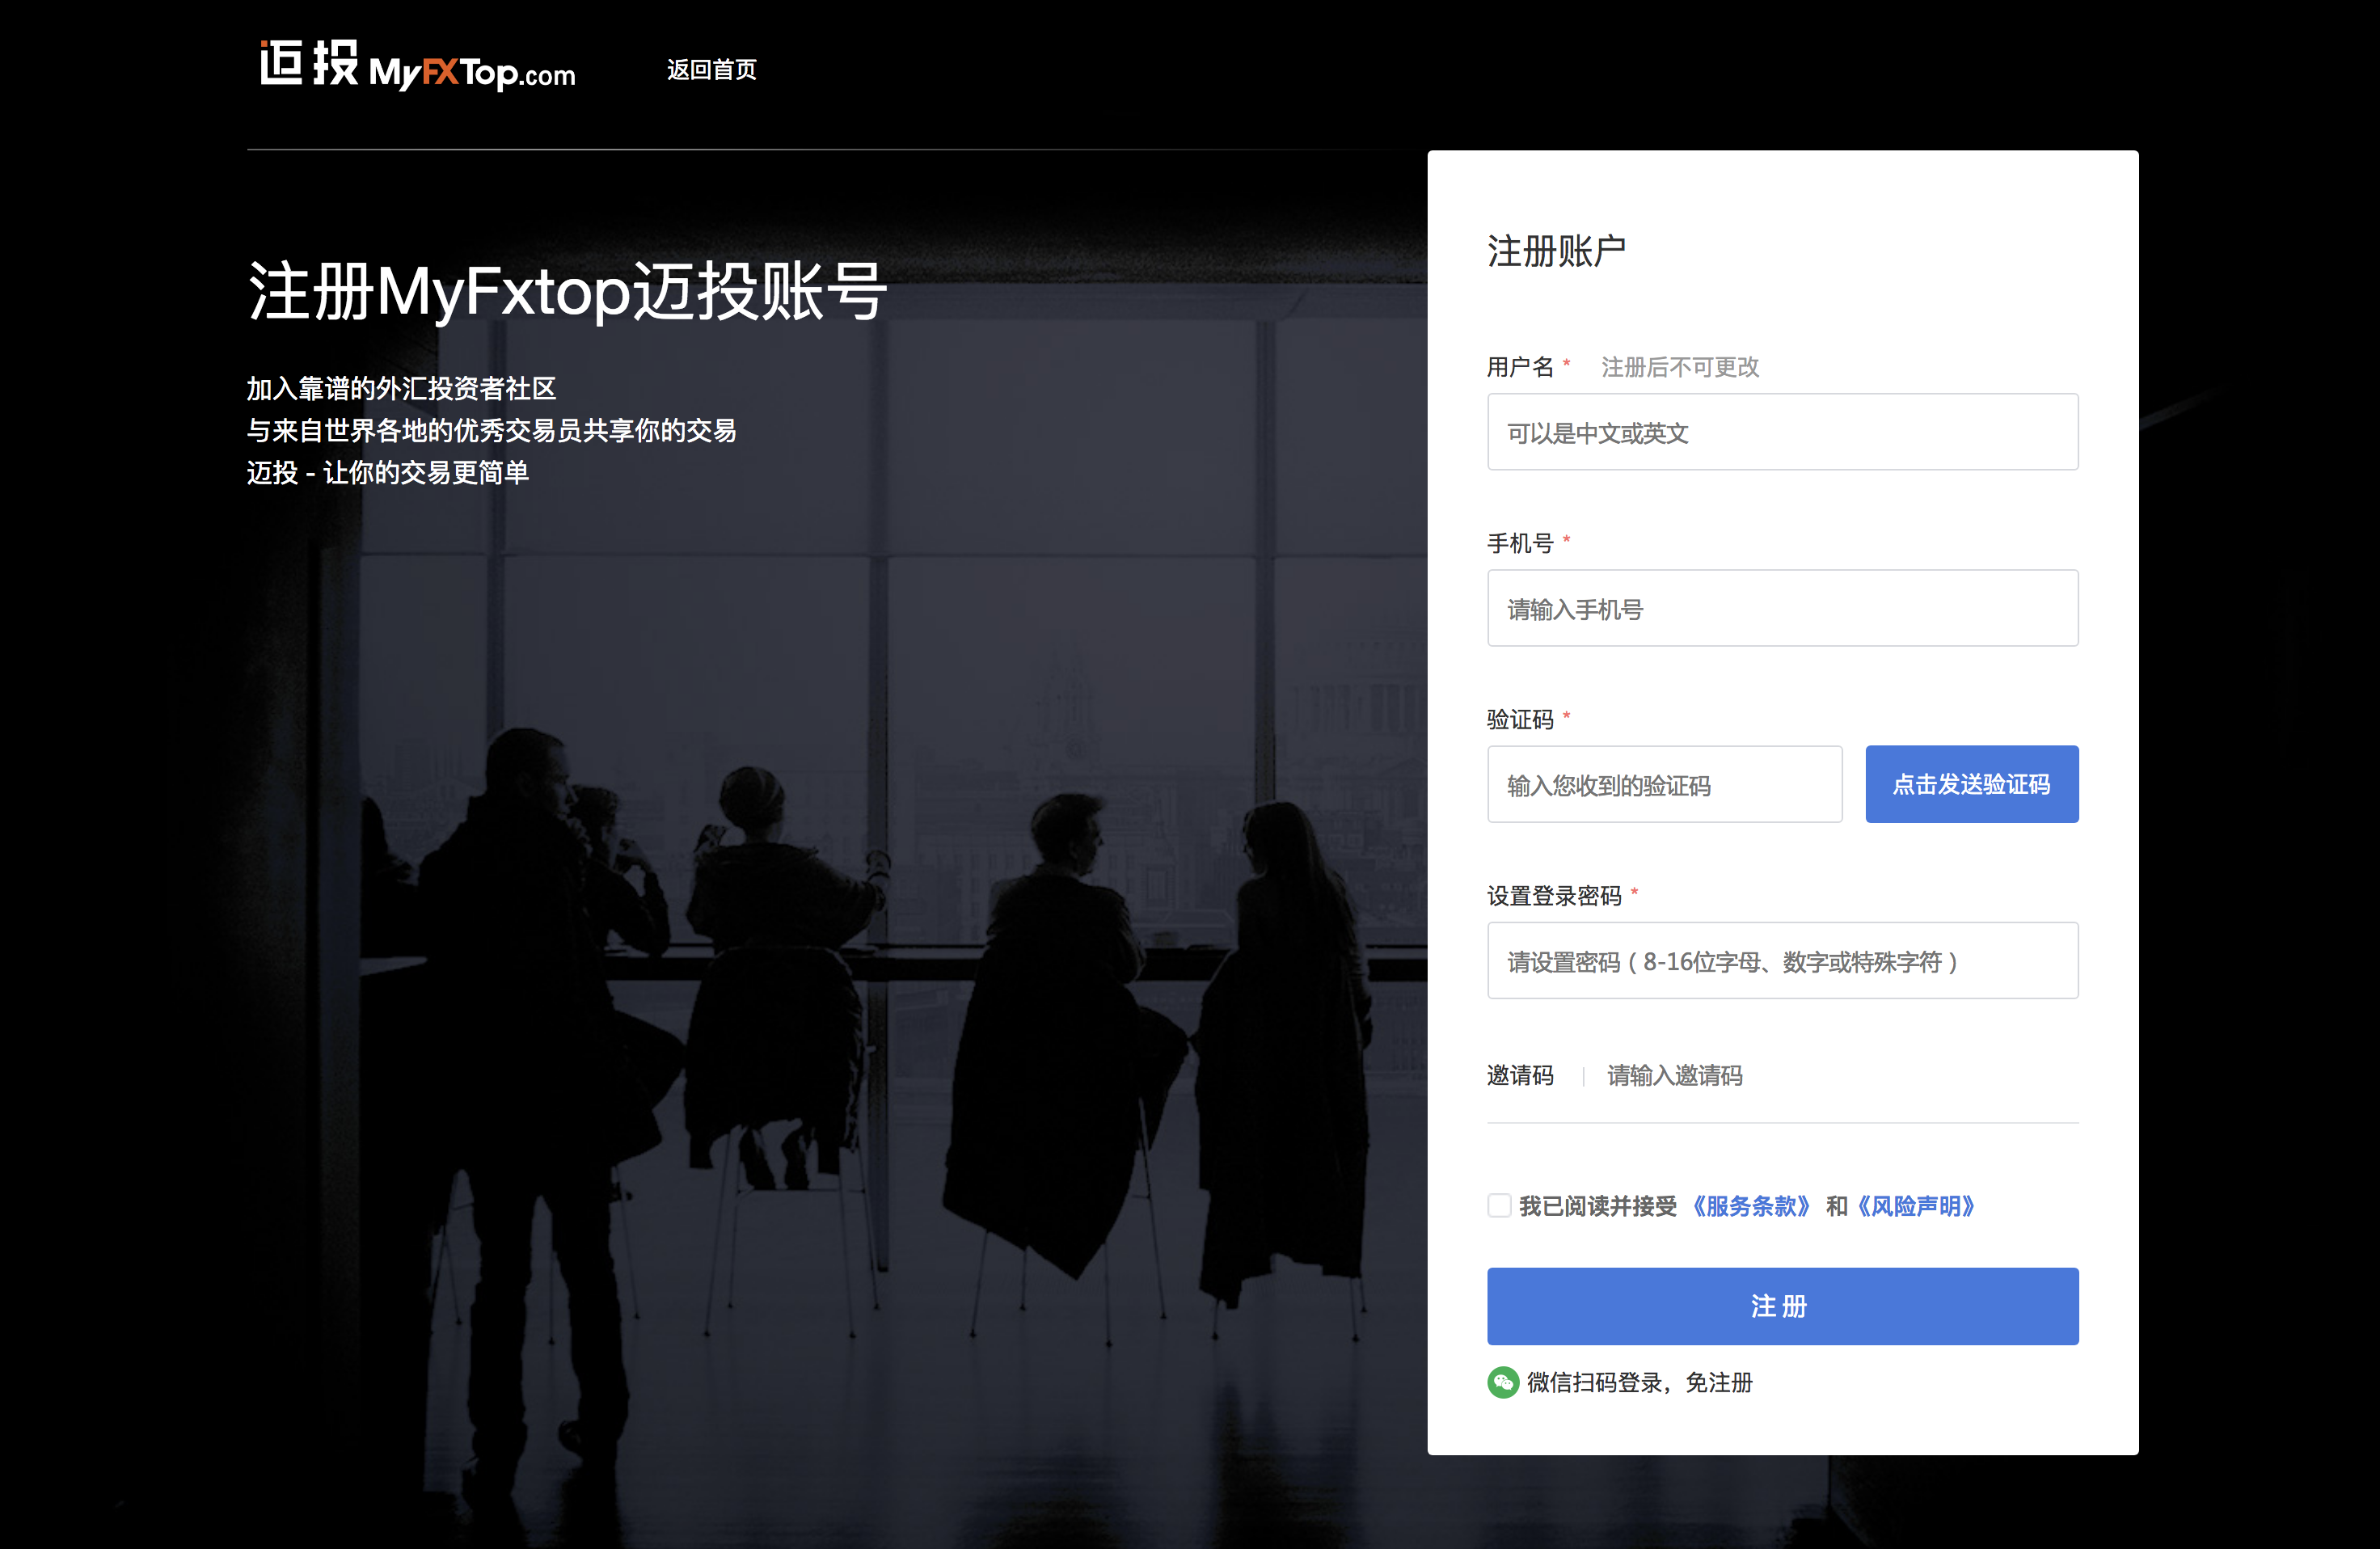2380x1549 pixels.
Task: Click the 手机号 field label
Action: pos(1520,543)
